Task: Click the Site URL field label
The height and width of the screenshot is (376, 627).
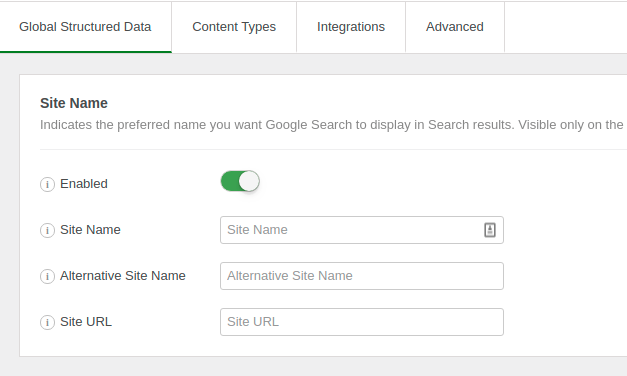Action: (x=86, y=322)
